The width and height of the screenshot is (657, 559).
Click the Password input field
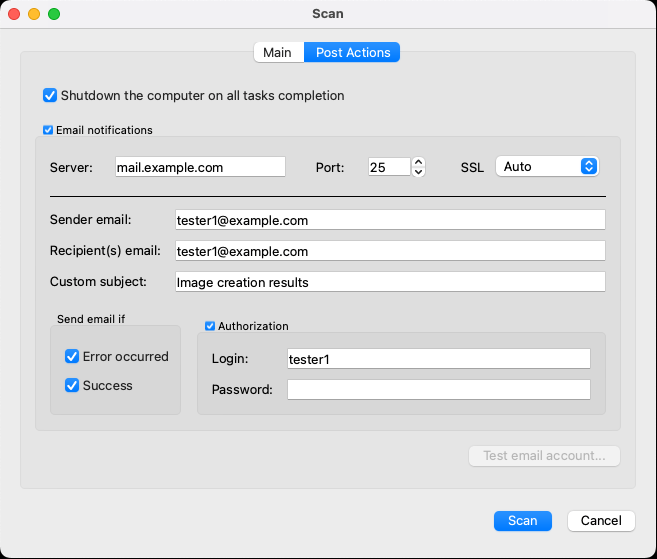[439, 390]
